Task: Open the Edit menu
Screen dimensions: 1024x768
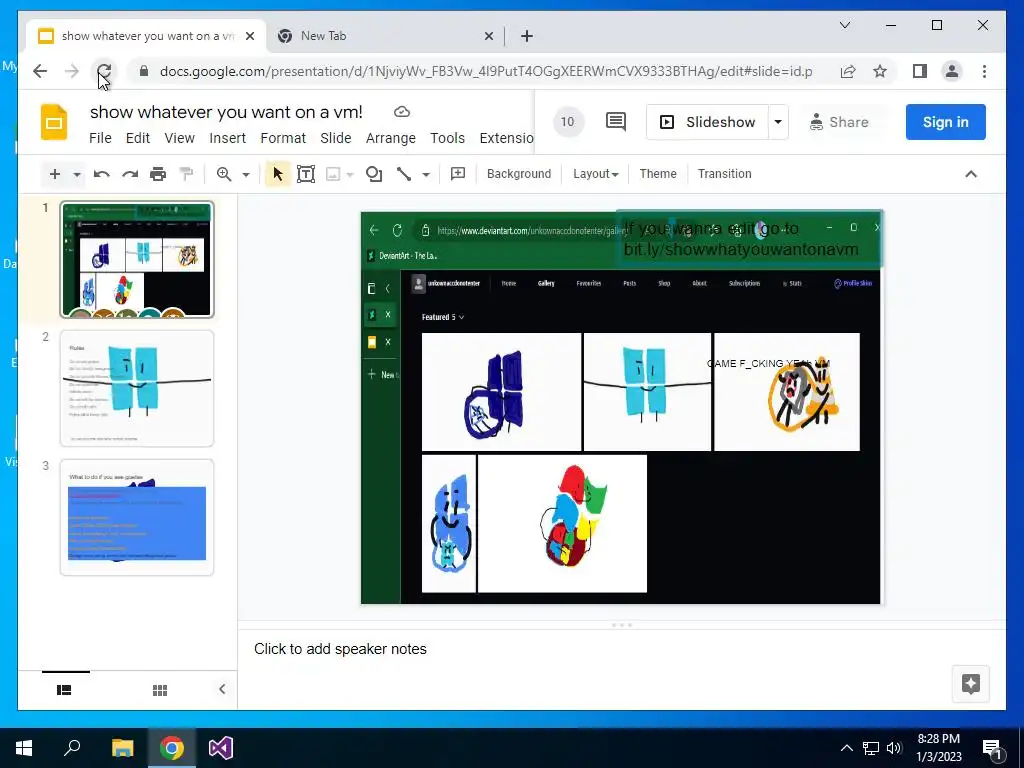Action: [138, 138]
